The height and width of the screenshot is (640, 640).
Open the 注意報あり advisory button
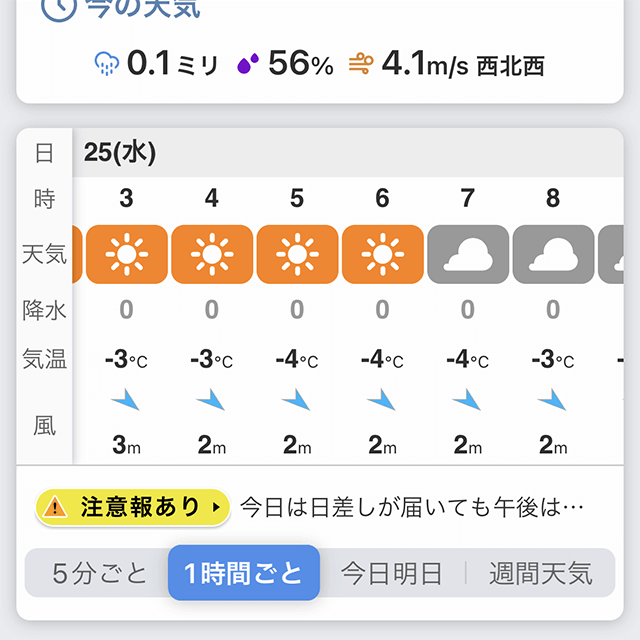[133, 507]
